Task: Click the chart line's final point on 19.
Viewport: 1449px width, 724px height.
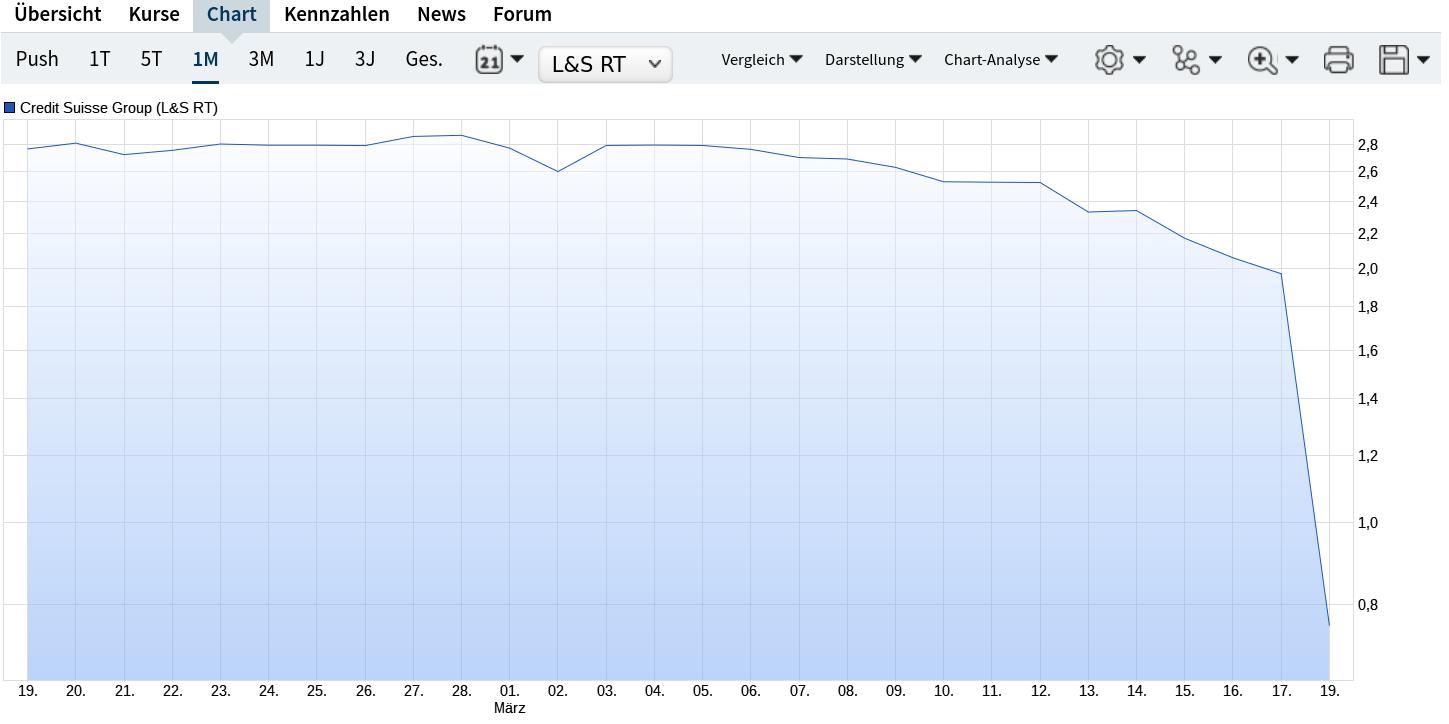Action: pyautogui.click(x=1329, y=625)
